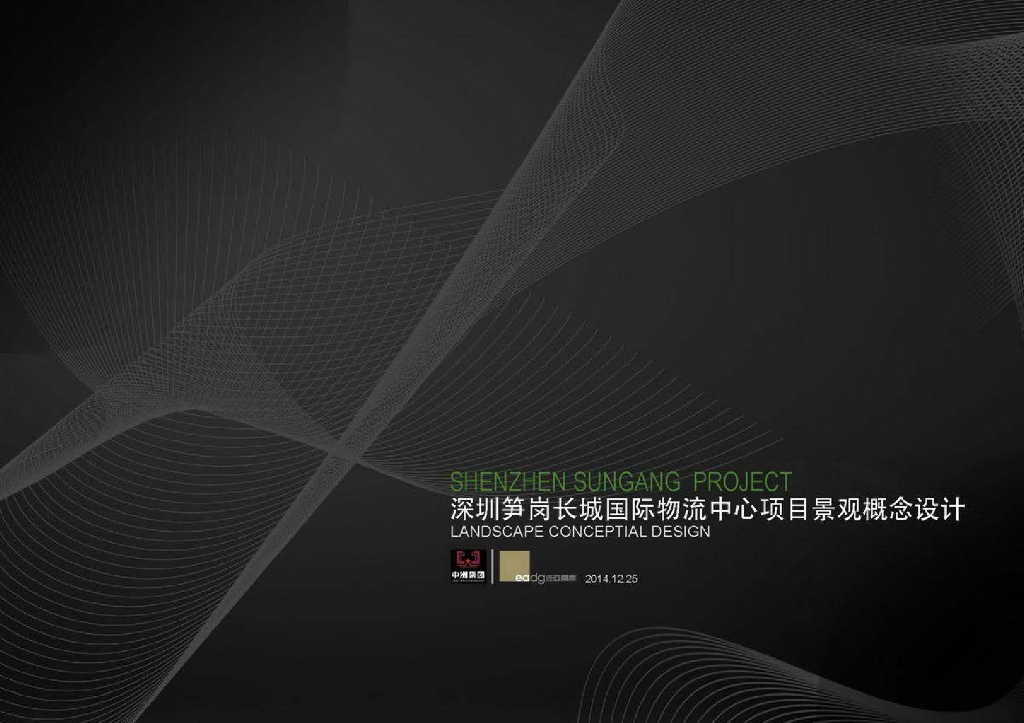
Task: Select the gold eadg logo square
Action: [x=515, y=565]
